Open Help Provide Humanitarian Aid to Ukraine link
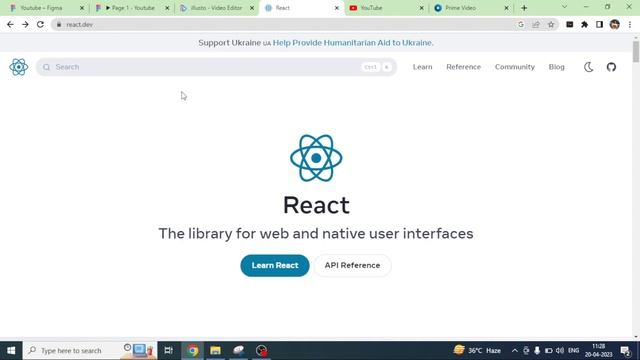Screen dimensions: 640x360 click(x=353, y=43)
